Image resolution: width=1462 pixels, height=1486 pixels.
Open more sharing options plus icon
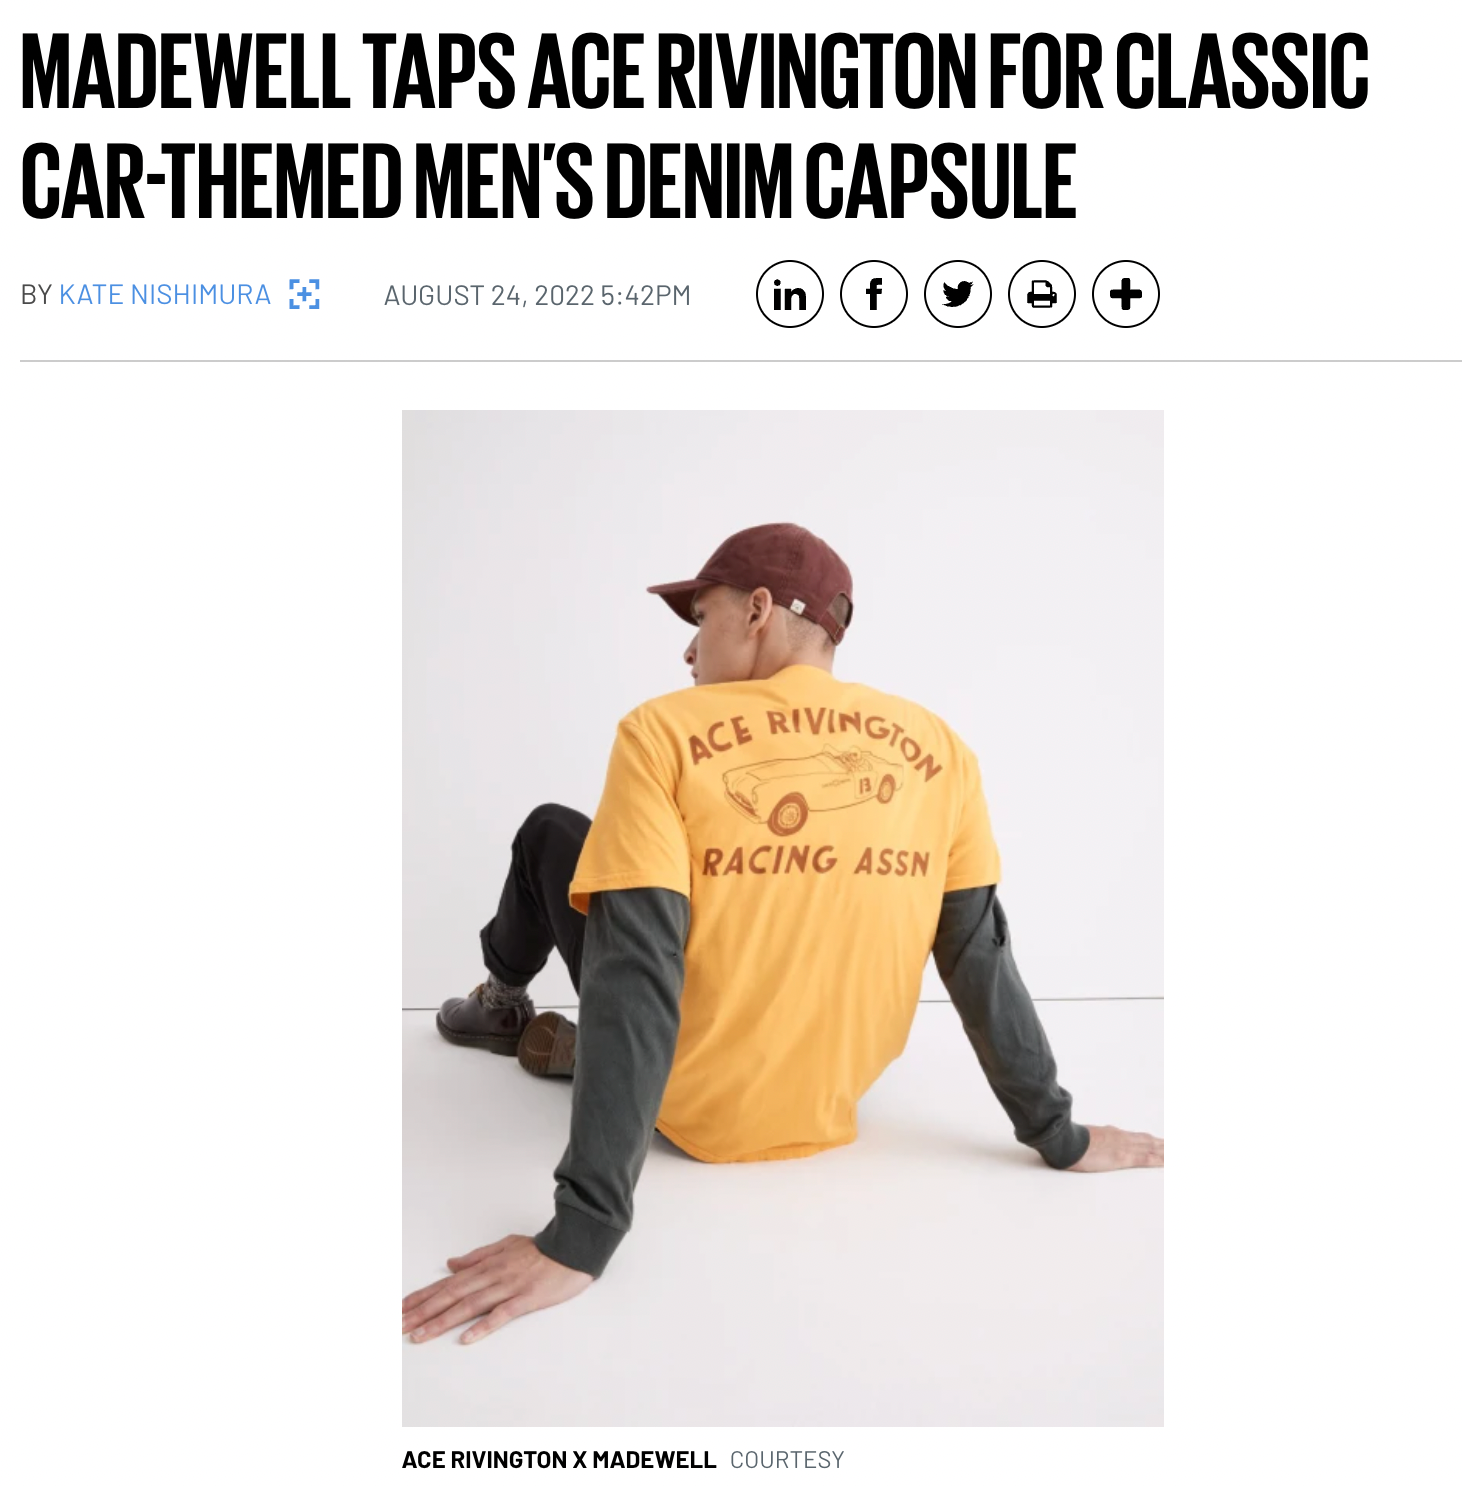tap(1125, 295)
